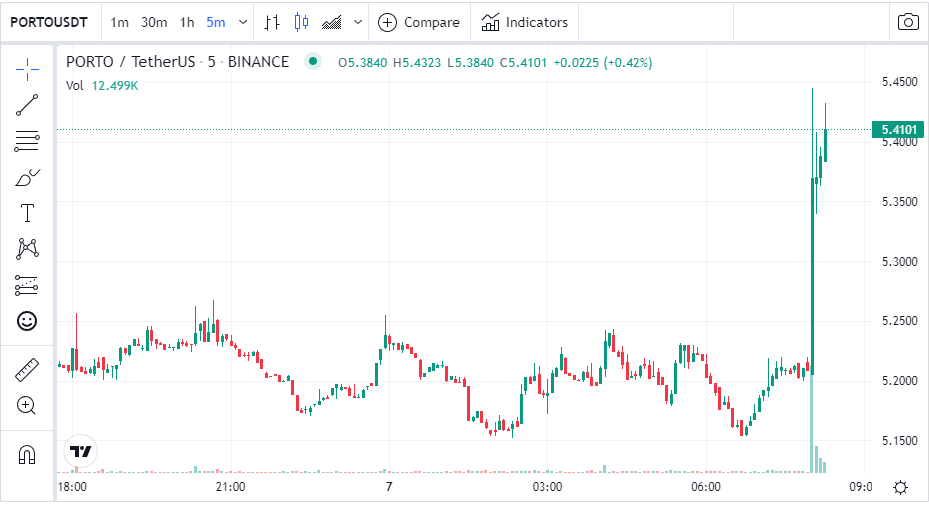This screenshot has height=505, width=929.
Task: Toggle magnet snap mode
Action: pos(27,455)
